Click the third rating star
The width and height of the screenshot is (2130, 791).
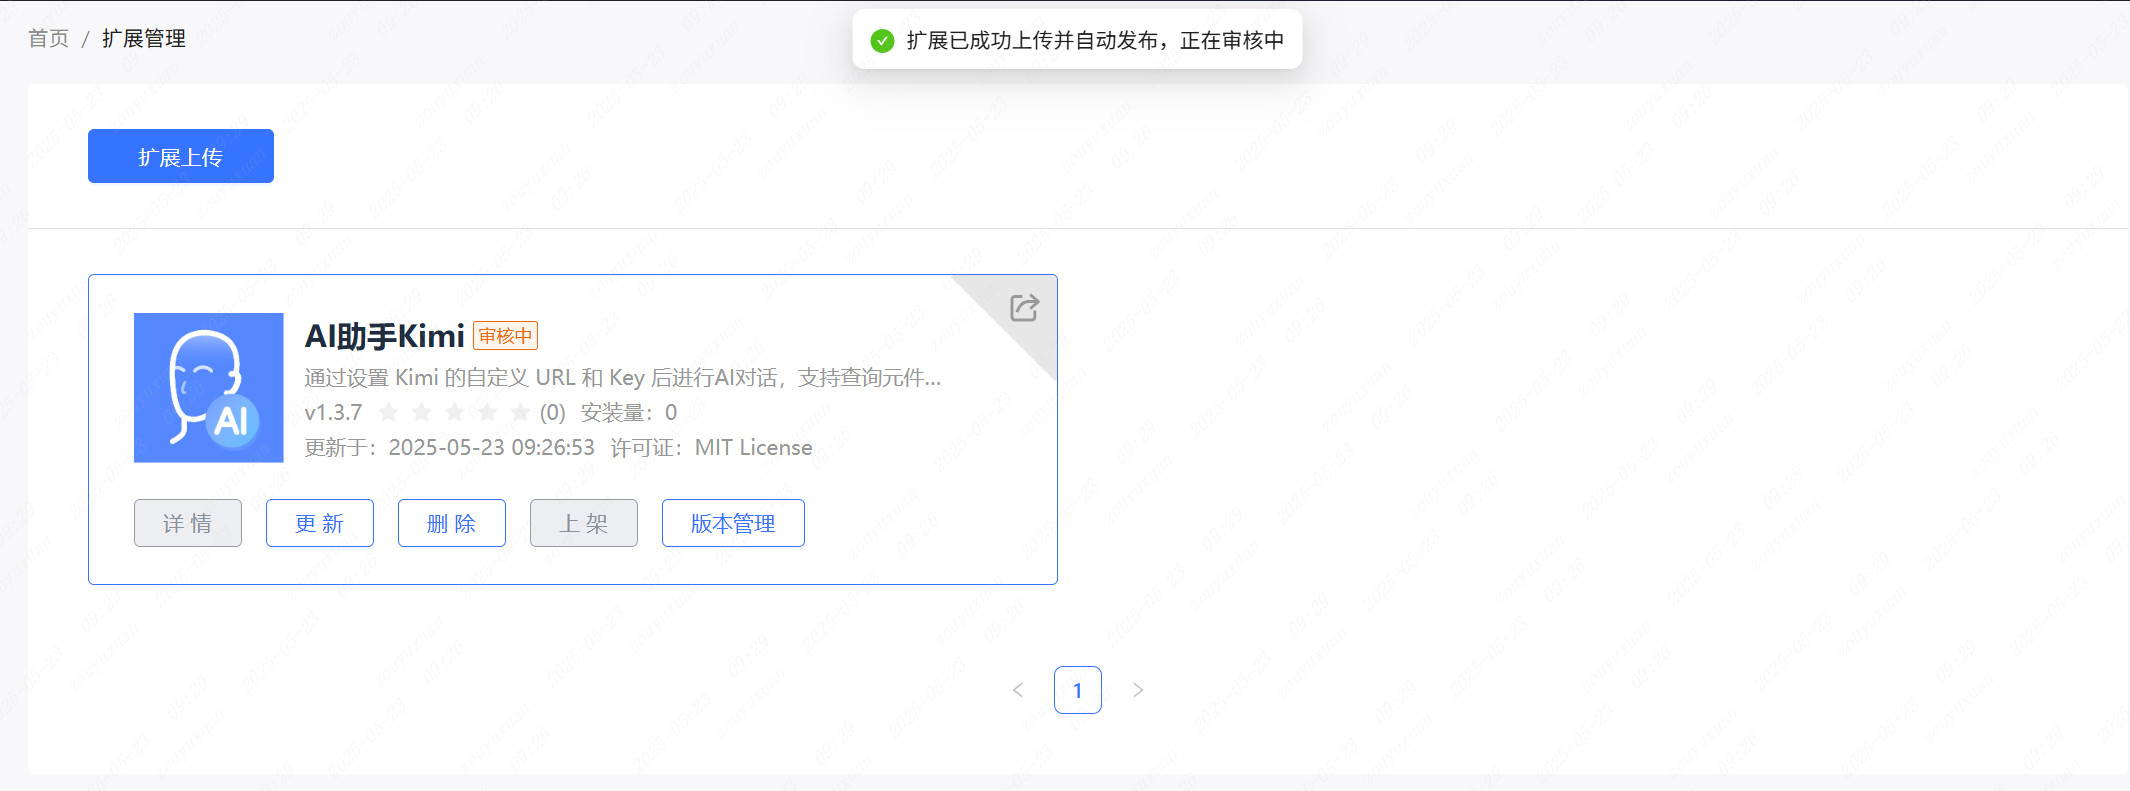pos(455,412)
